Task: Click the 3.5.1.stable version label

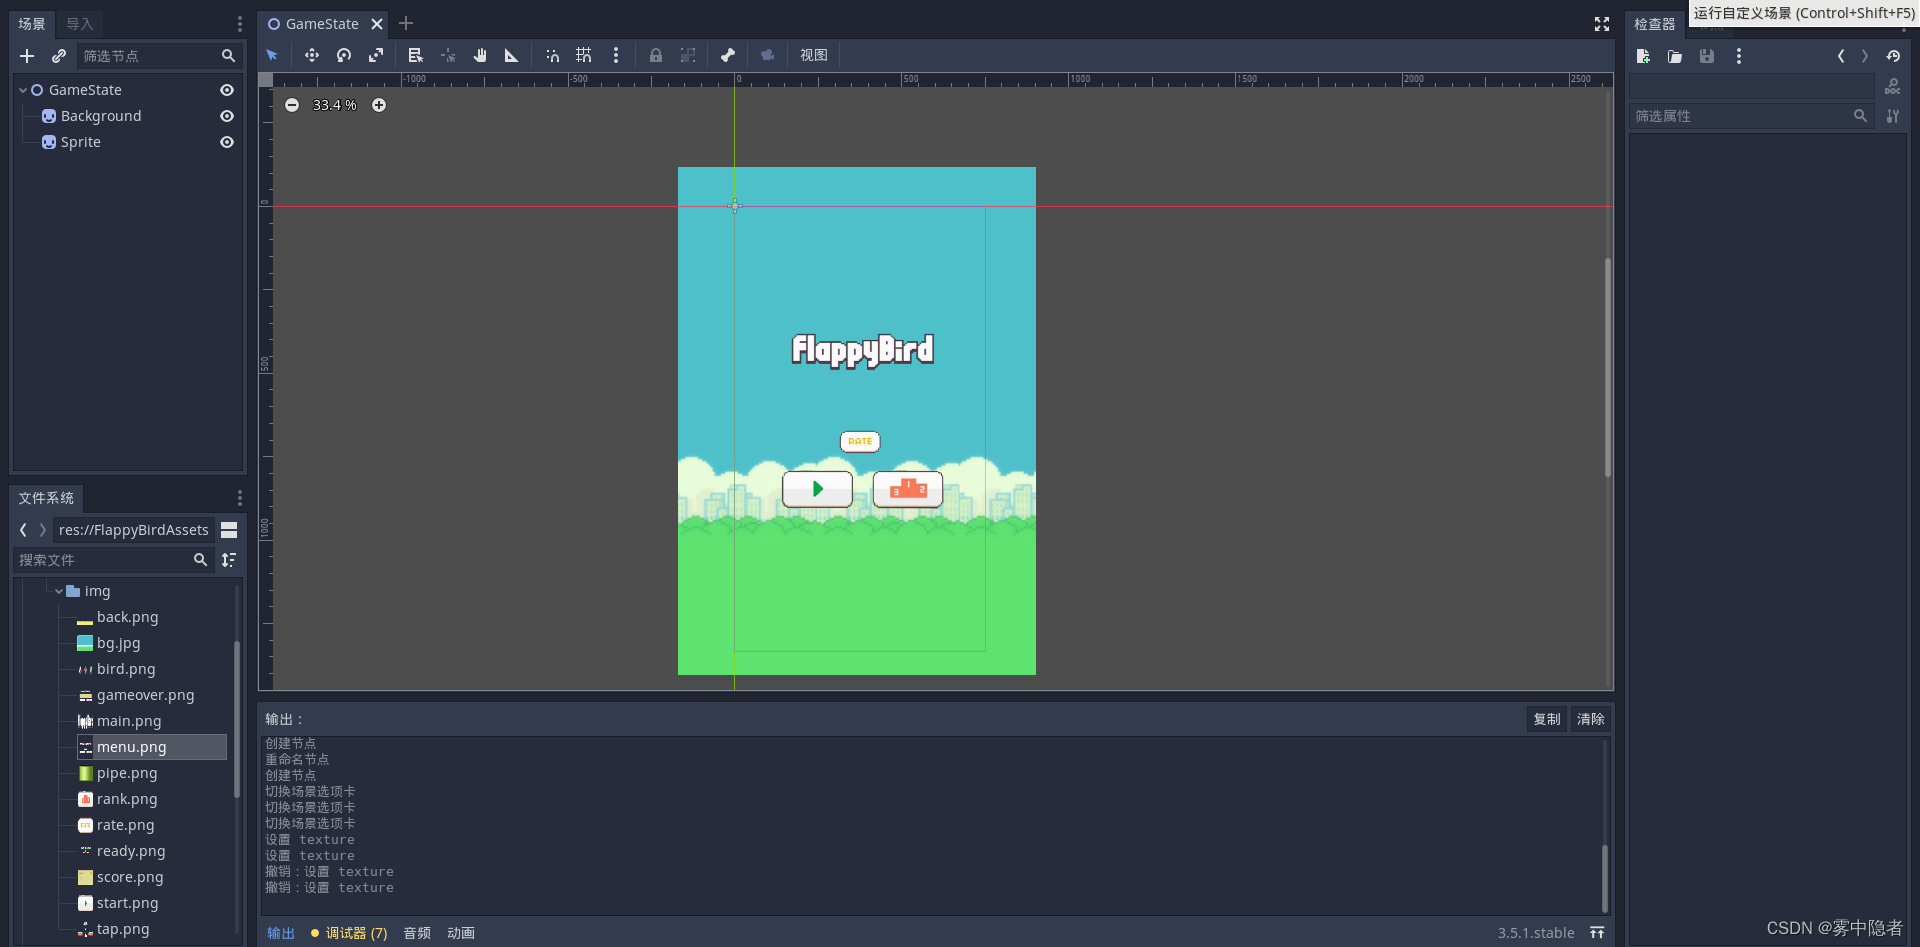Action: 1536,933
